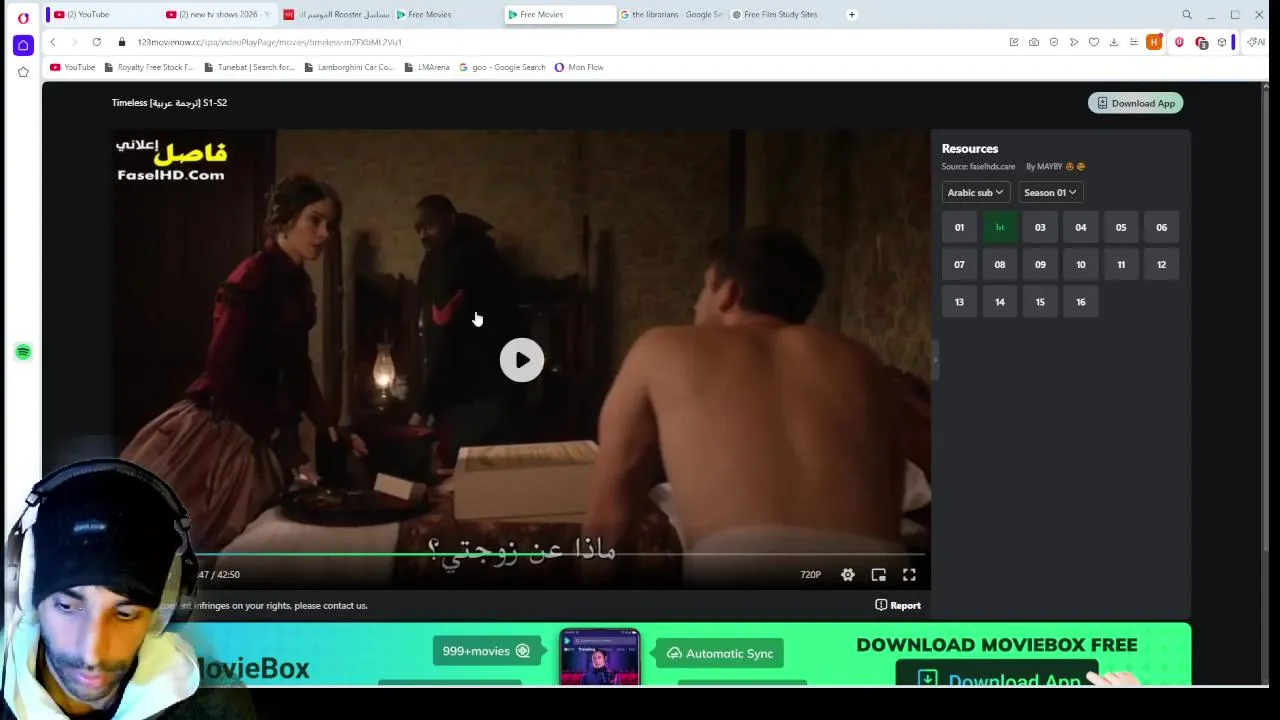The image size is (1280, 720).
Task: Open the YouTube bookmark
Action: (72, 67)
